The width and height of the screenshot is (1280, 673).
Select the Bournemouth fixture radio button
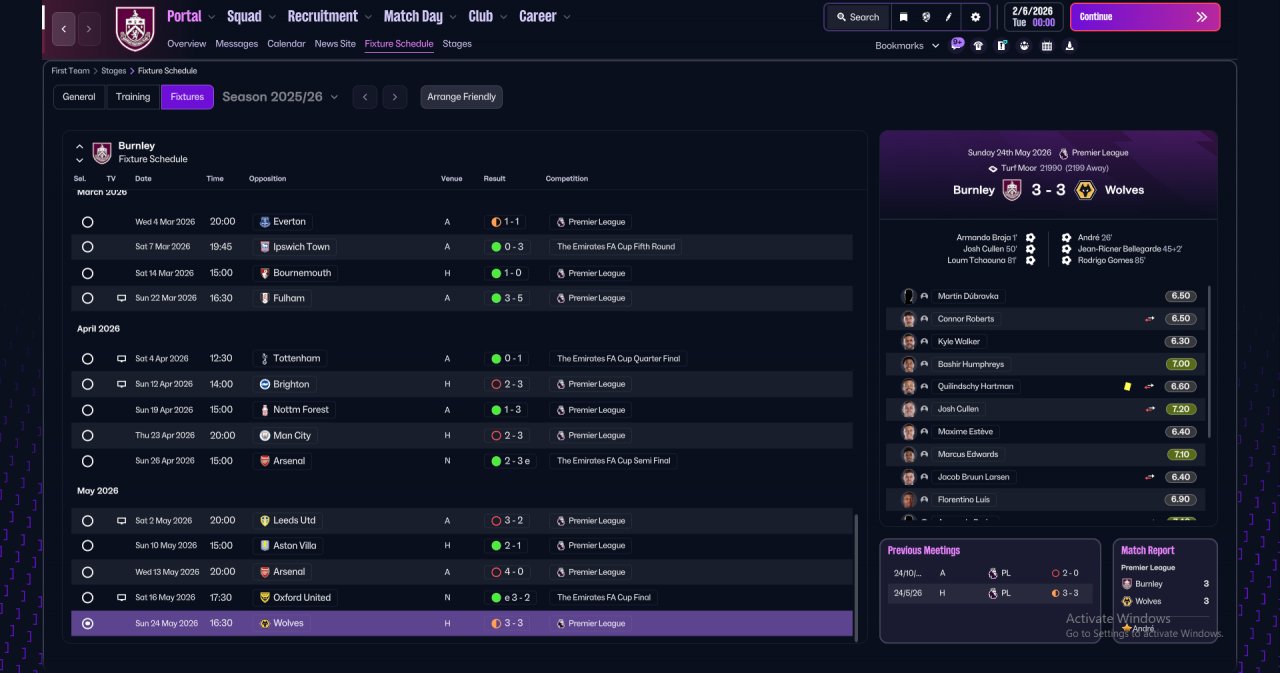tap(87, 273)
